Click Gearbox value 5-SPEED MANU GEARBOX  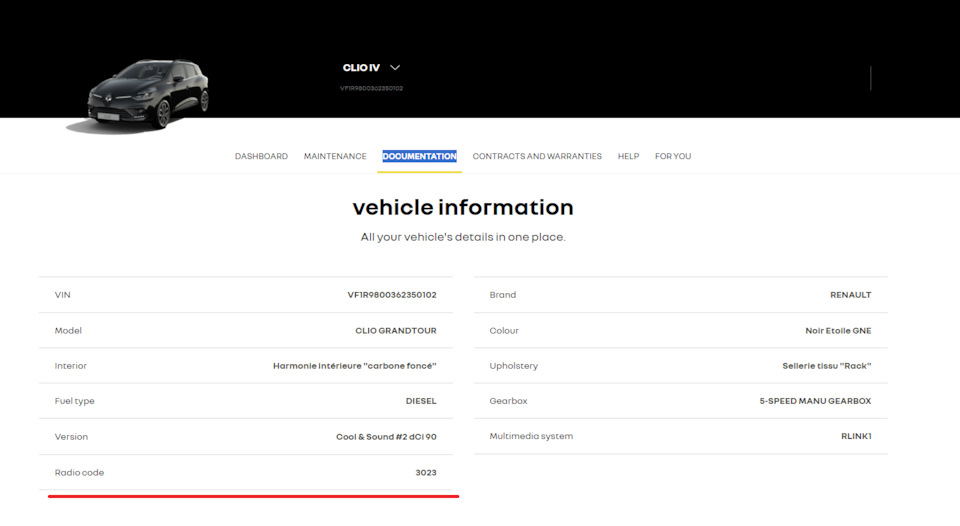815,401
